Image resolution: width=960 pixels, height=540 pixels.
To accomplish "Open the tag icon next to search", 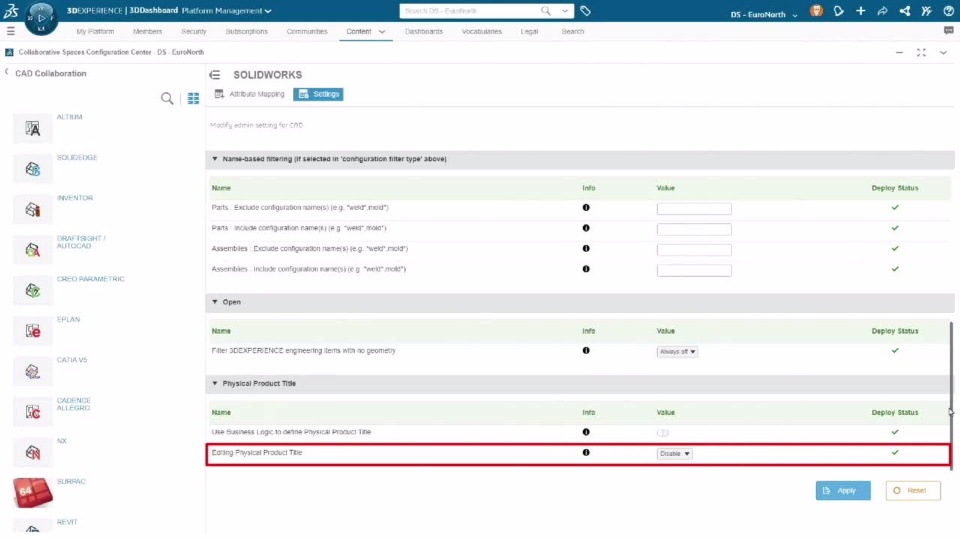I will (x=585, y=10).
